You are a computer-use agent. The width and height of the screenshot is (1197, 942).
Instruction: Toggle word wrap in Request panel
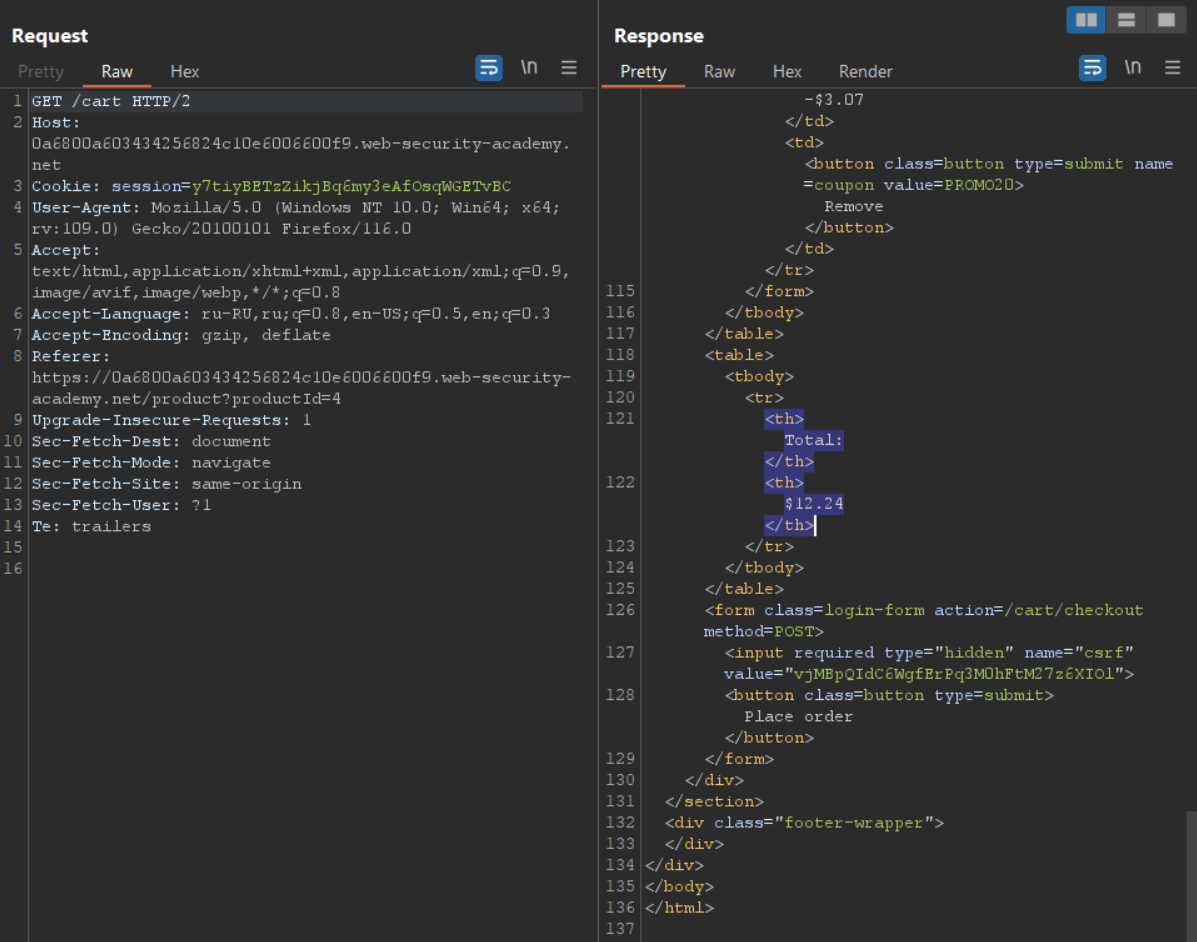tap(489, 68)
